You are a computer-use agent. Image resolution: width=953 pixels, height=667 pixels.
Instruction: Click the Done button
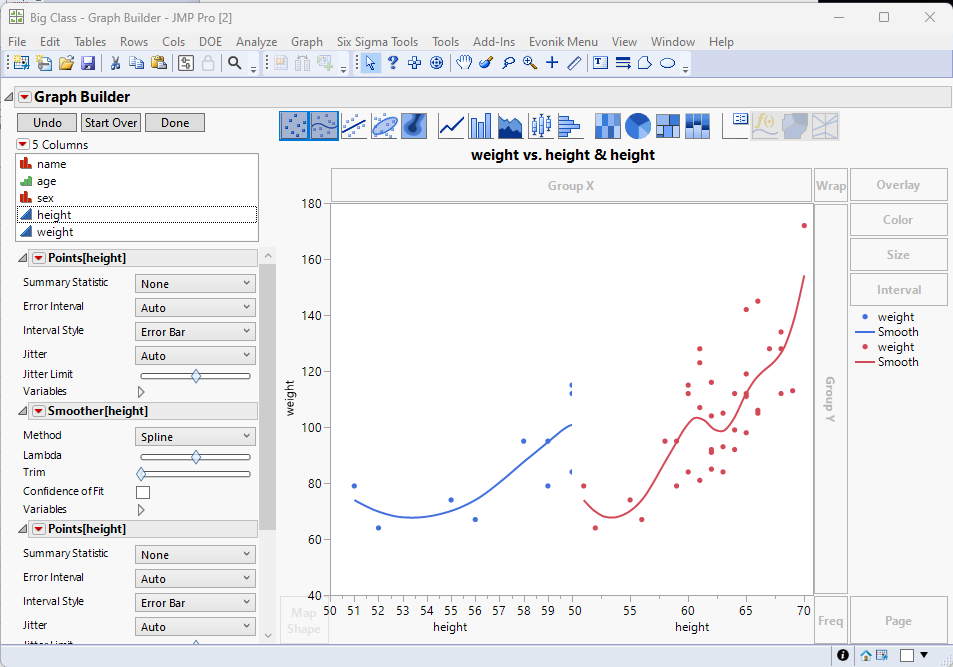click(175, 123)
